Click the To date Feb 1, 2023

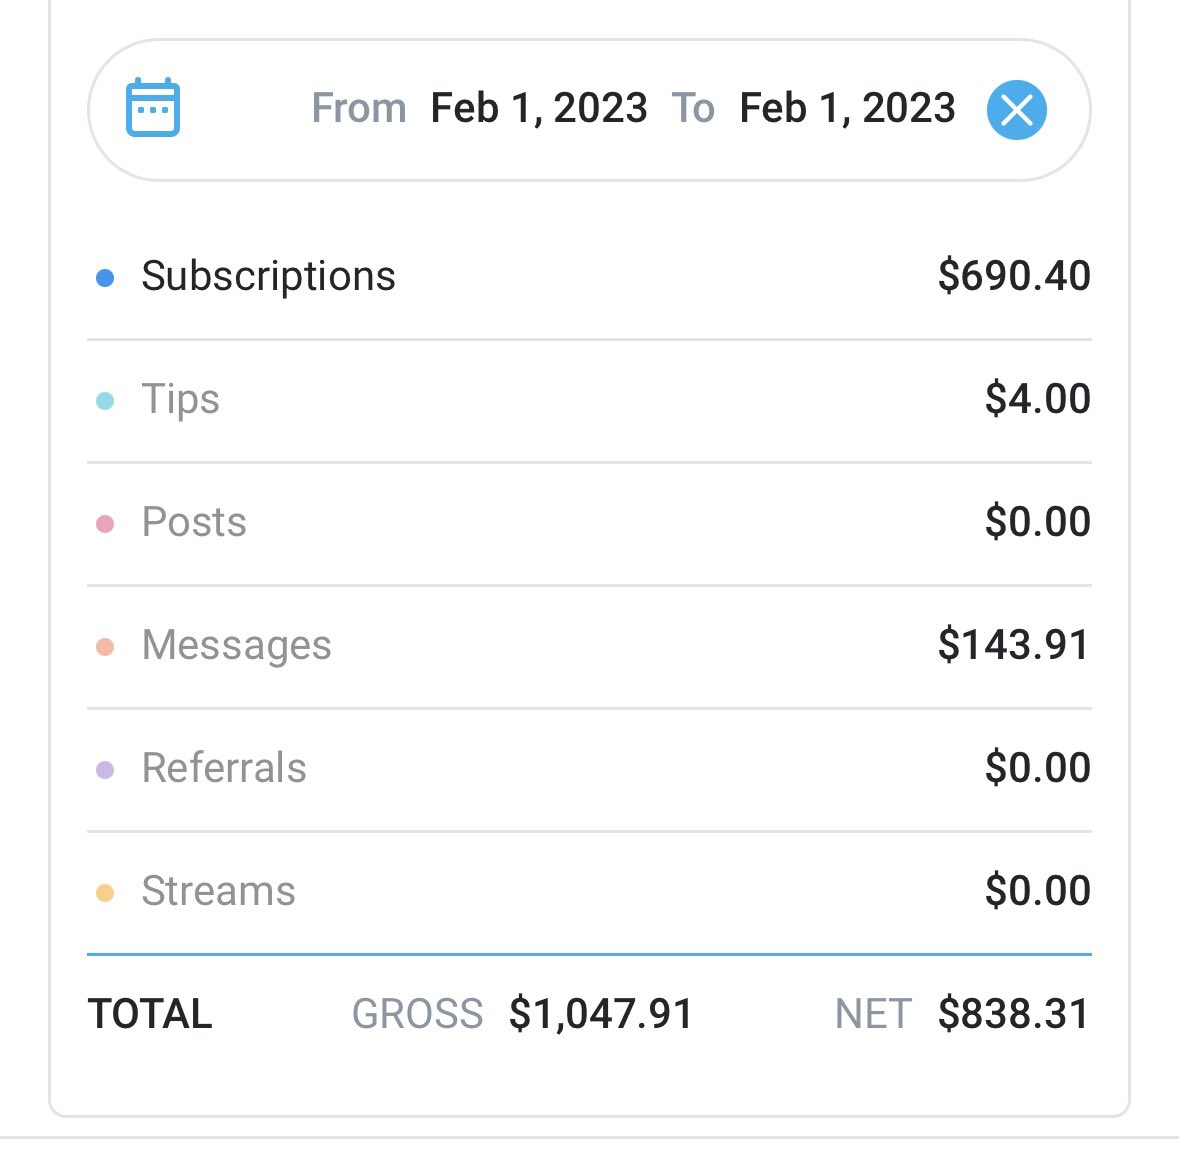(x=847, y=108)
